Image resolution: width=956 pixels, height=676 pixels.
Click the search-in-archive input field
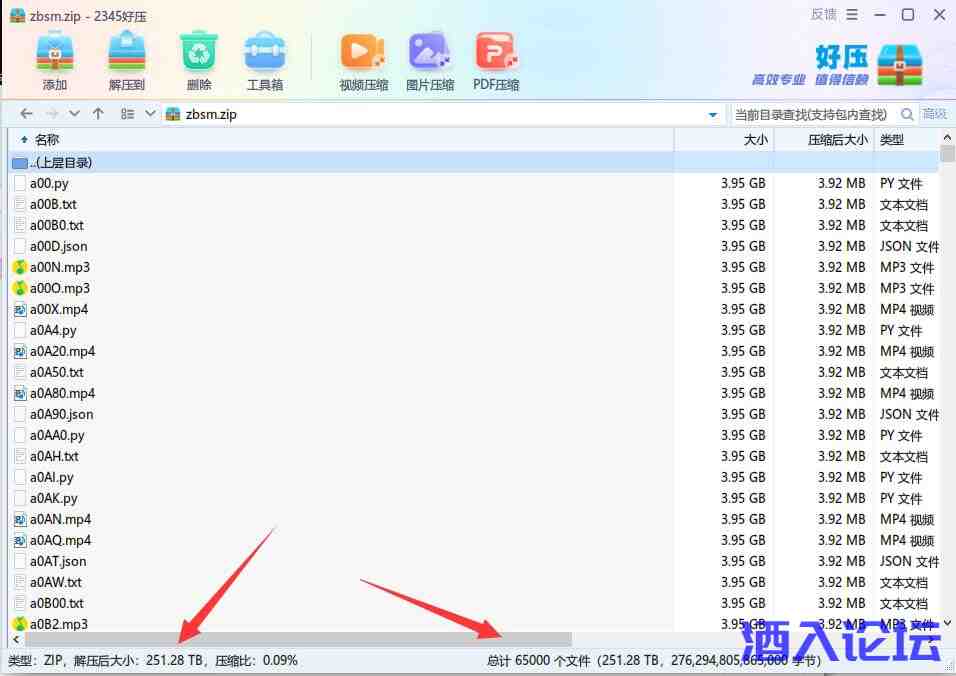812,114
